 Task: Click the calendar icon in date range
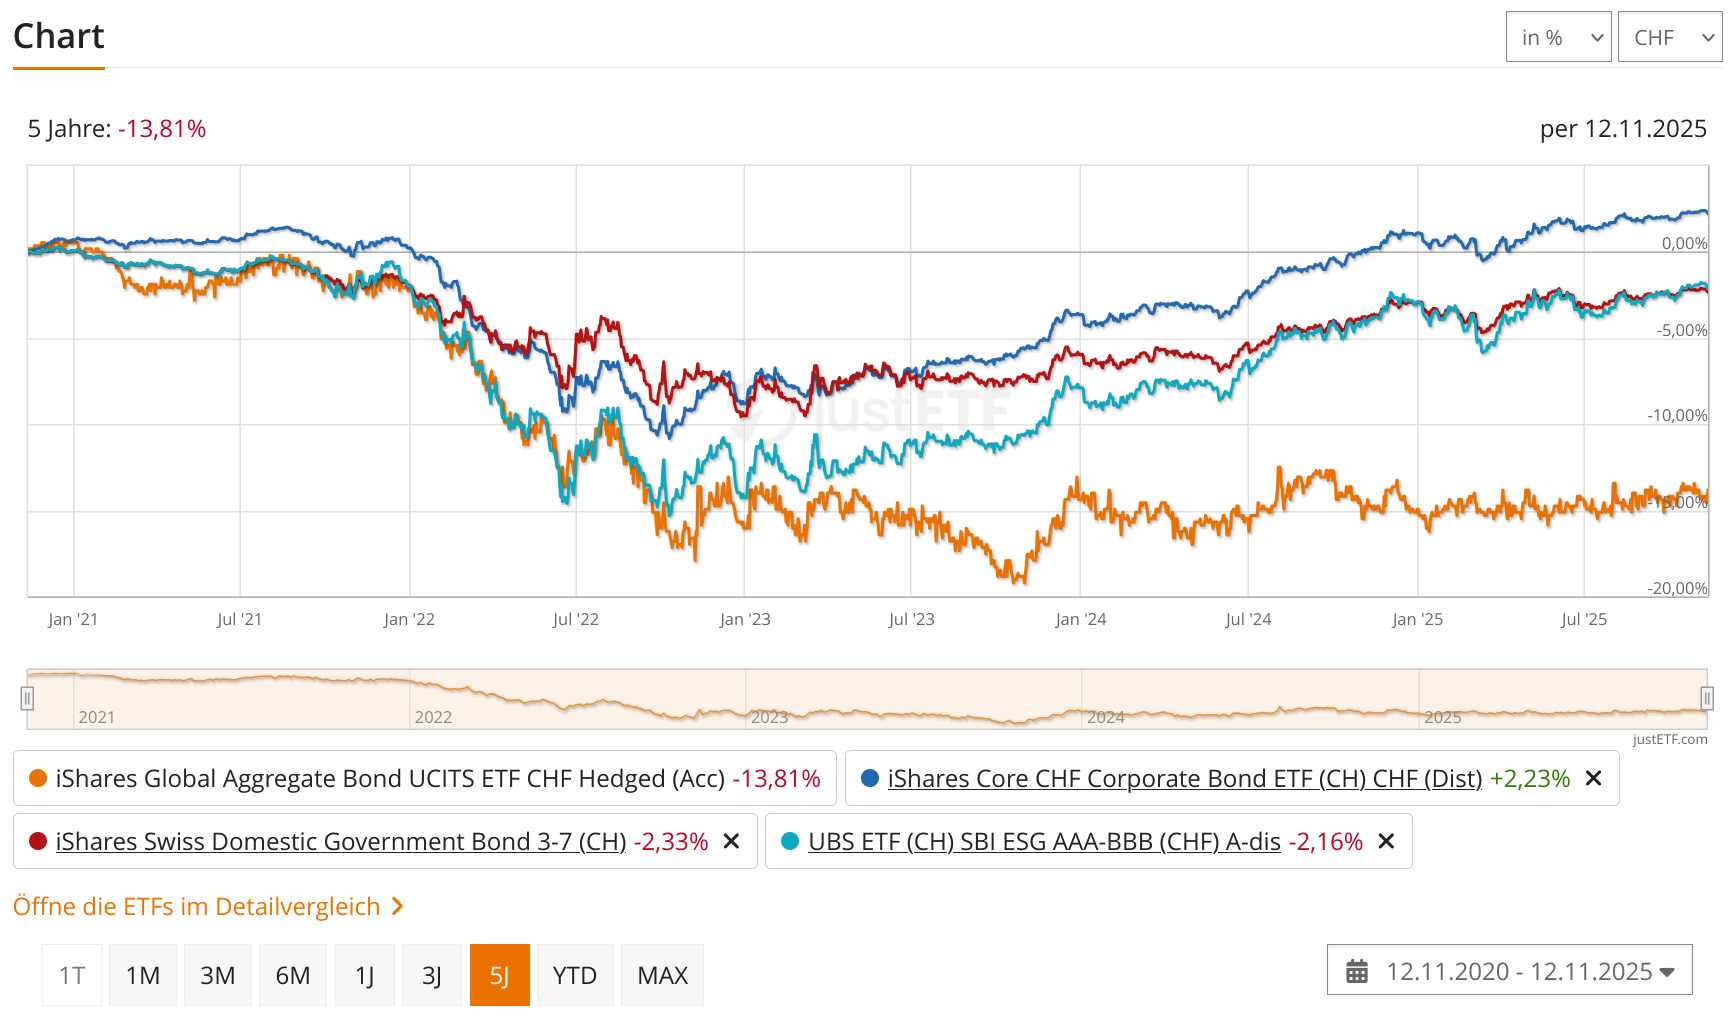[x=1357, y=971]
